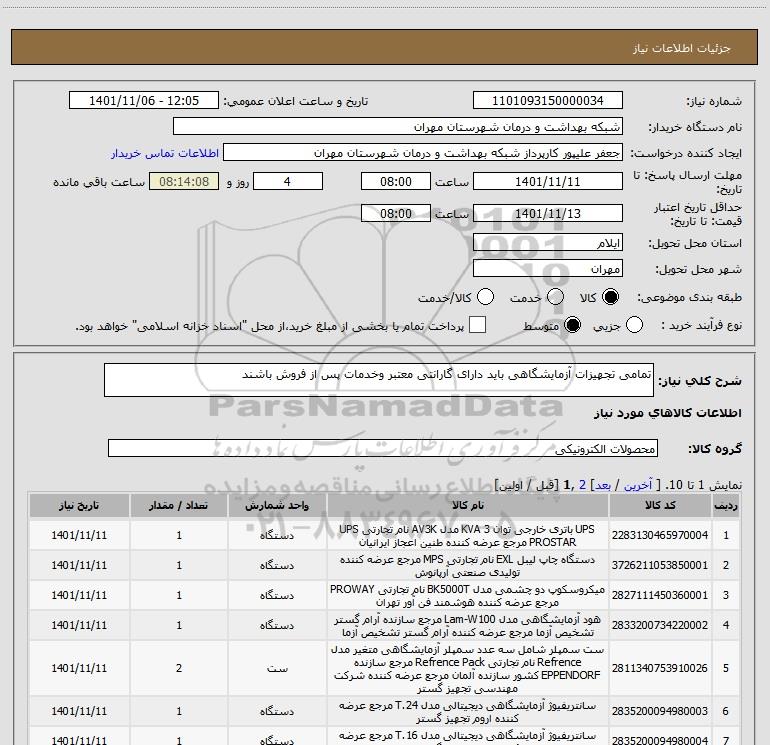Viewport: 770px width, 745px height.
Task: Click the کد کالا column header
Action: [660, 505]
